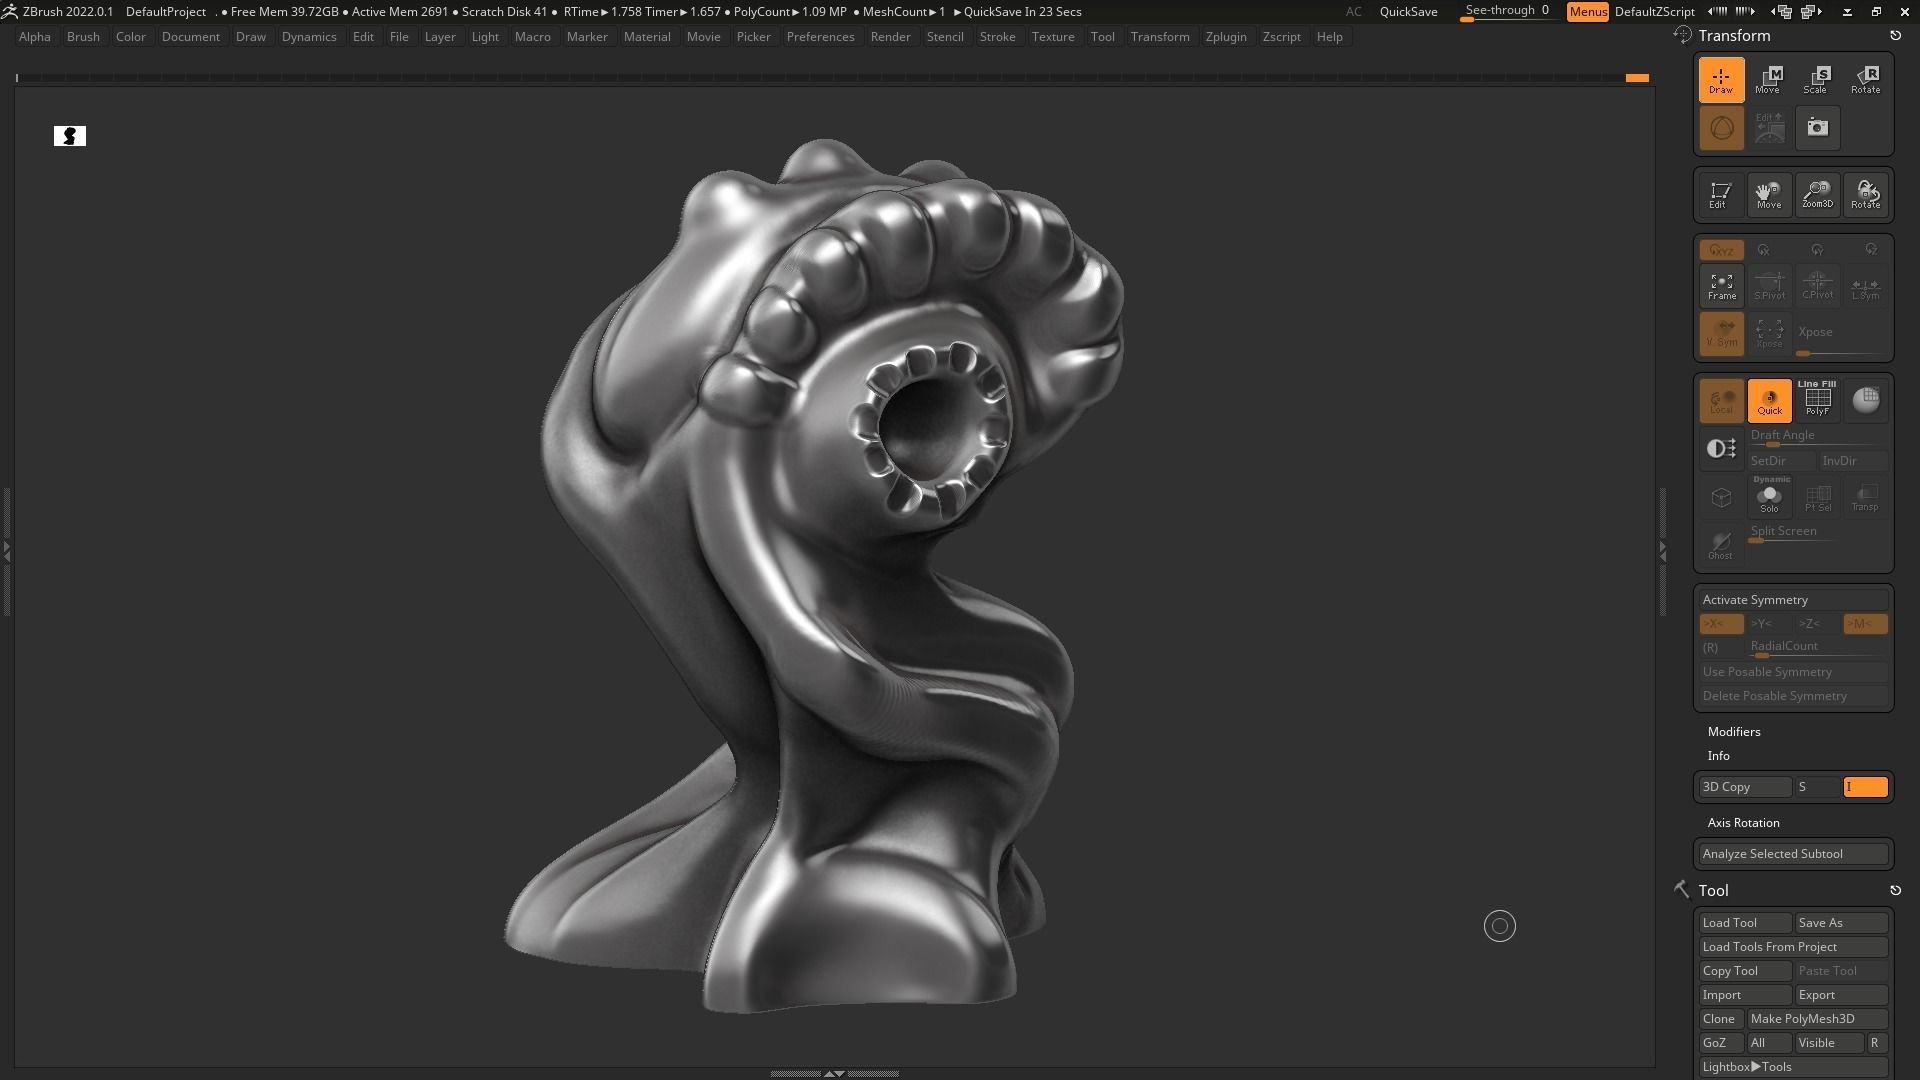Click the Transform palette dock arrow icon

click(1895, 36)
